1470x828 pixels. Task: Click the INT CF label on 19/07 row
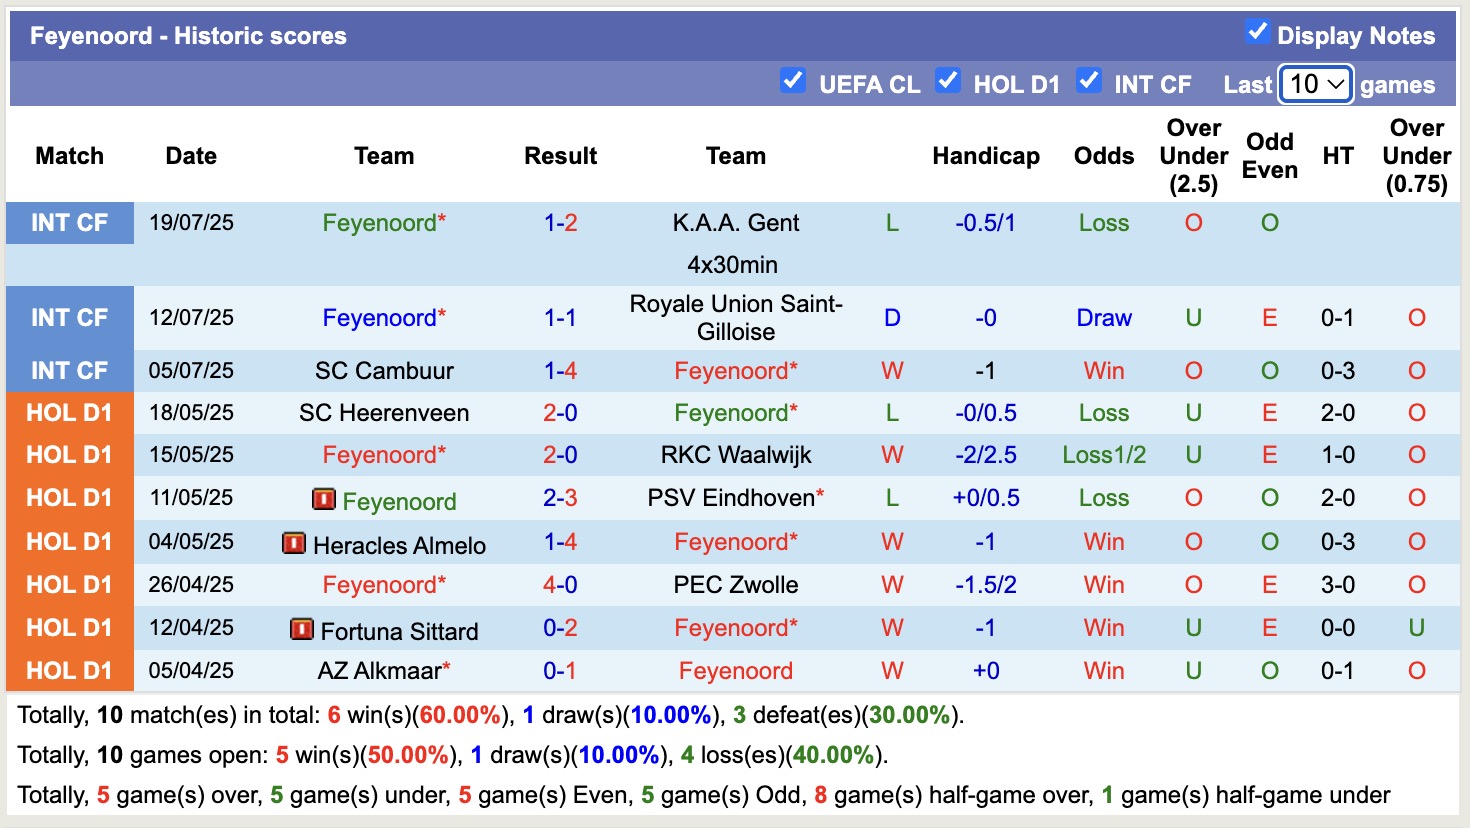(69, 223)
